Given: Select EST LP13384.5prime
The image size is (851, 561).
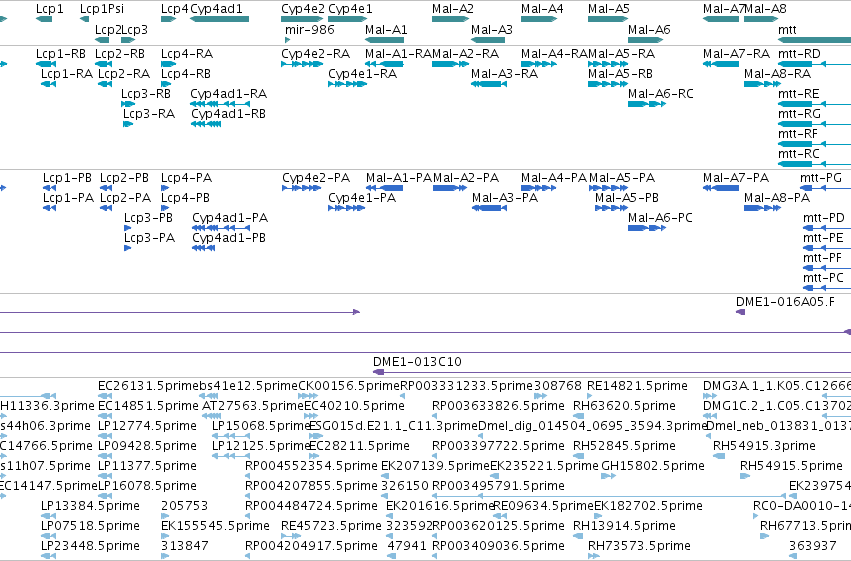Looking at the screenshot, I should 90,506.
